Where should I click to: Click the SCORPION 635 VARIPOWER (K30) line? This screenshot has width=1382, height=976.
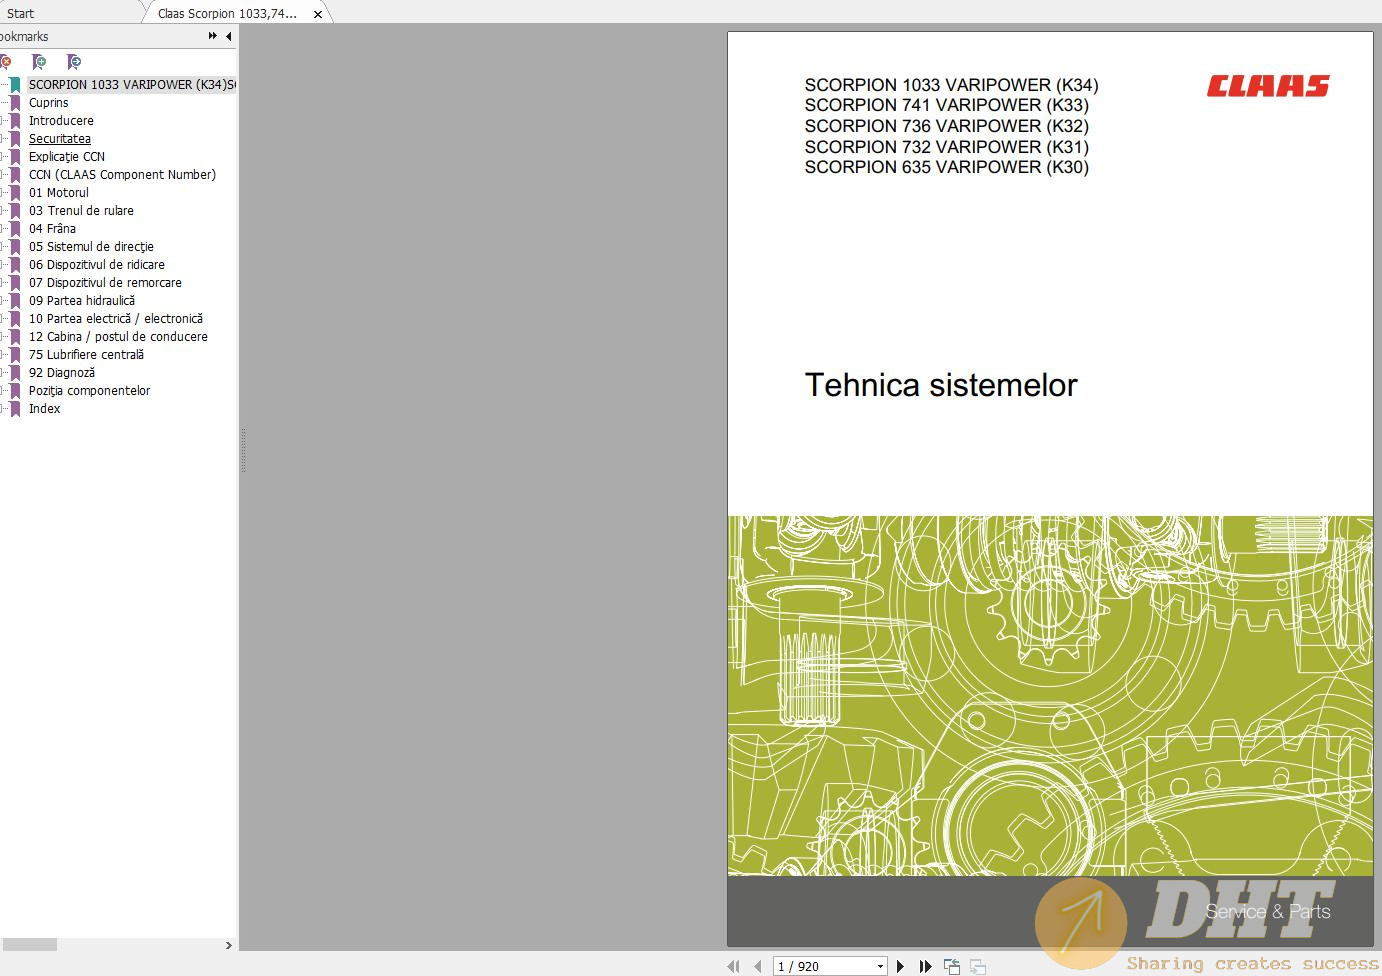[946, 167]
